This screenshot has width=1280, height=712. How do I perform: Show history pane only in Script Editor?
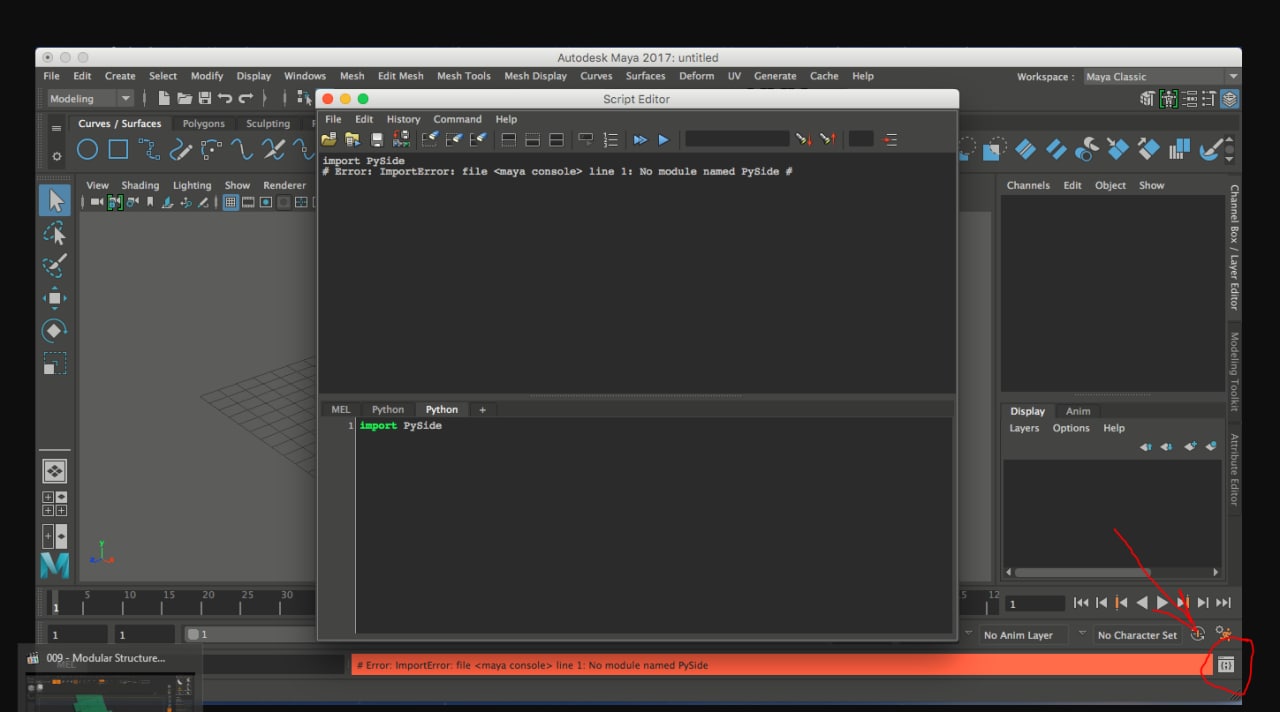point(508,139)
